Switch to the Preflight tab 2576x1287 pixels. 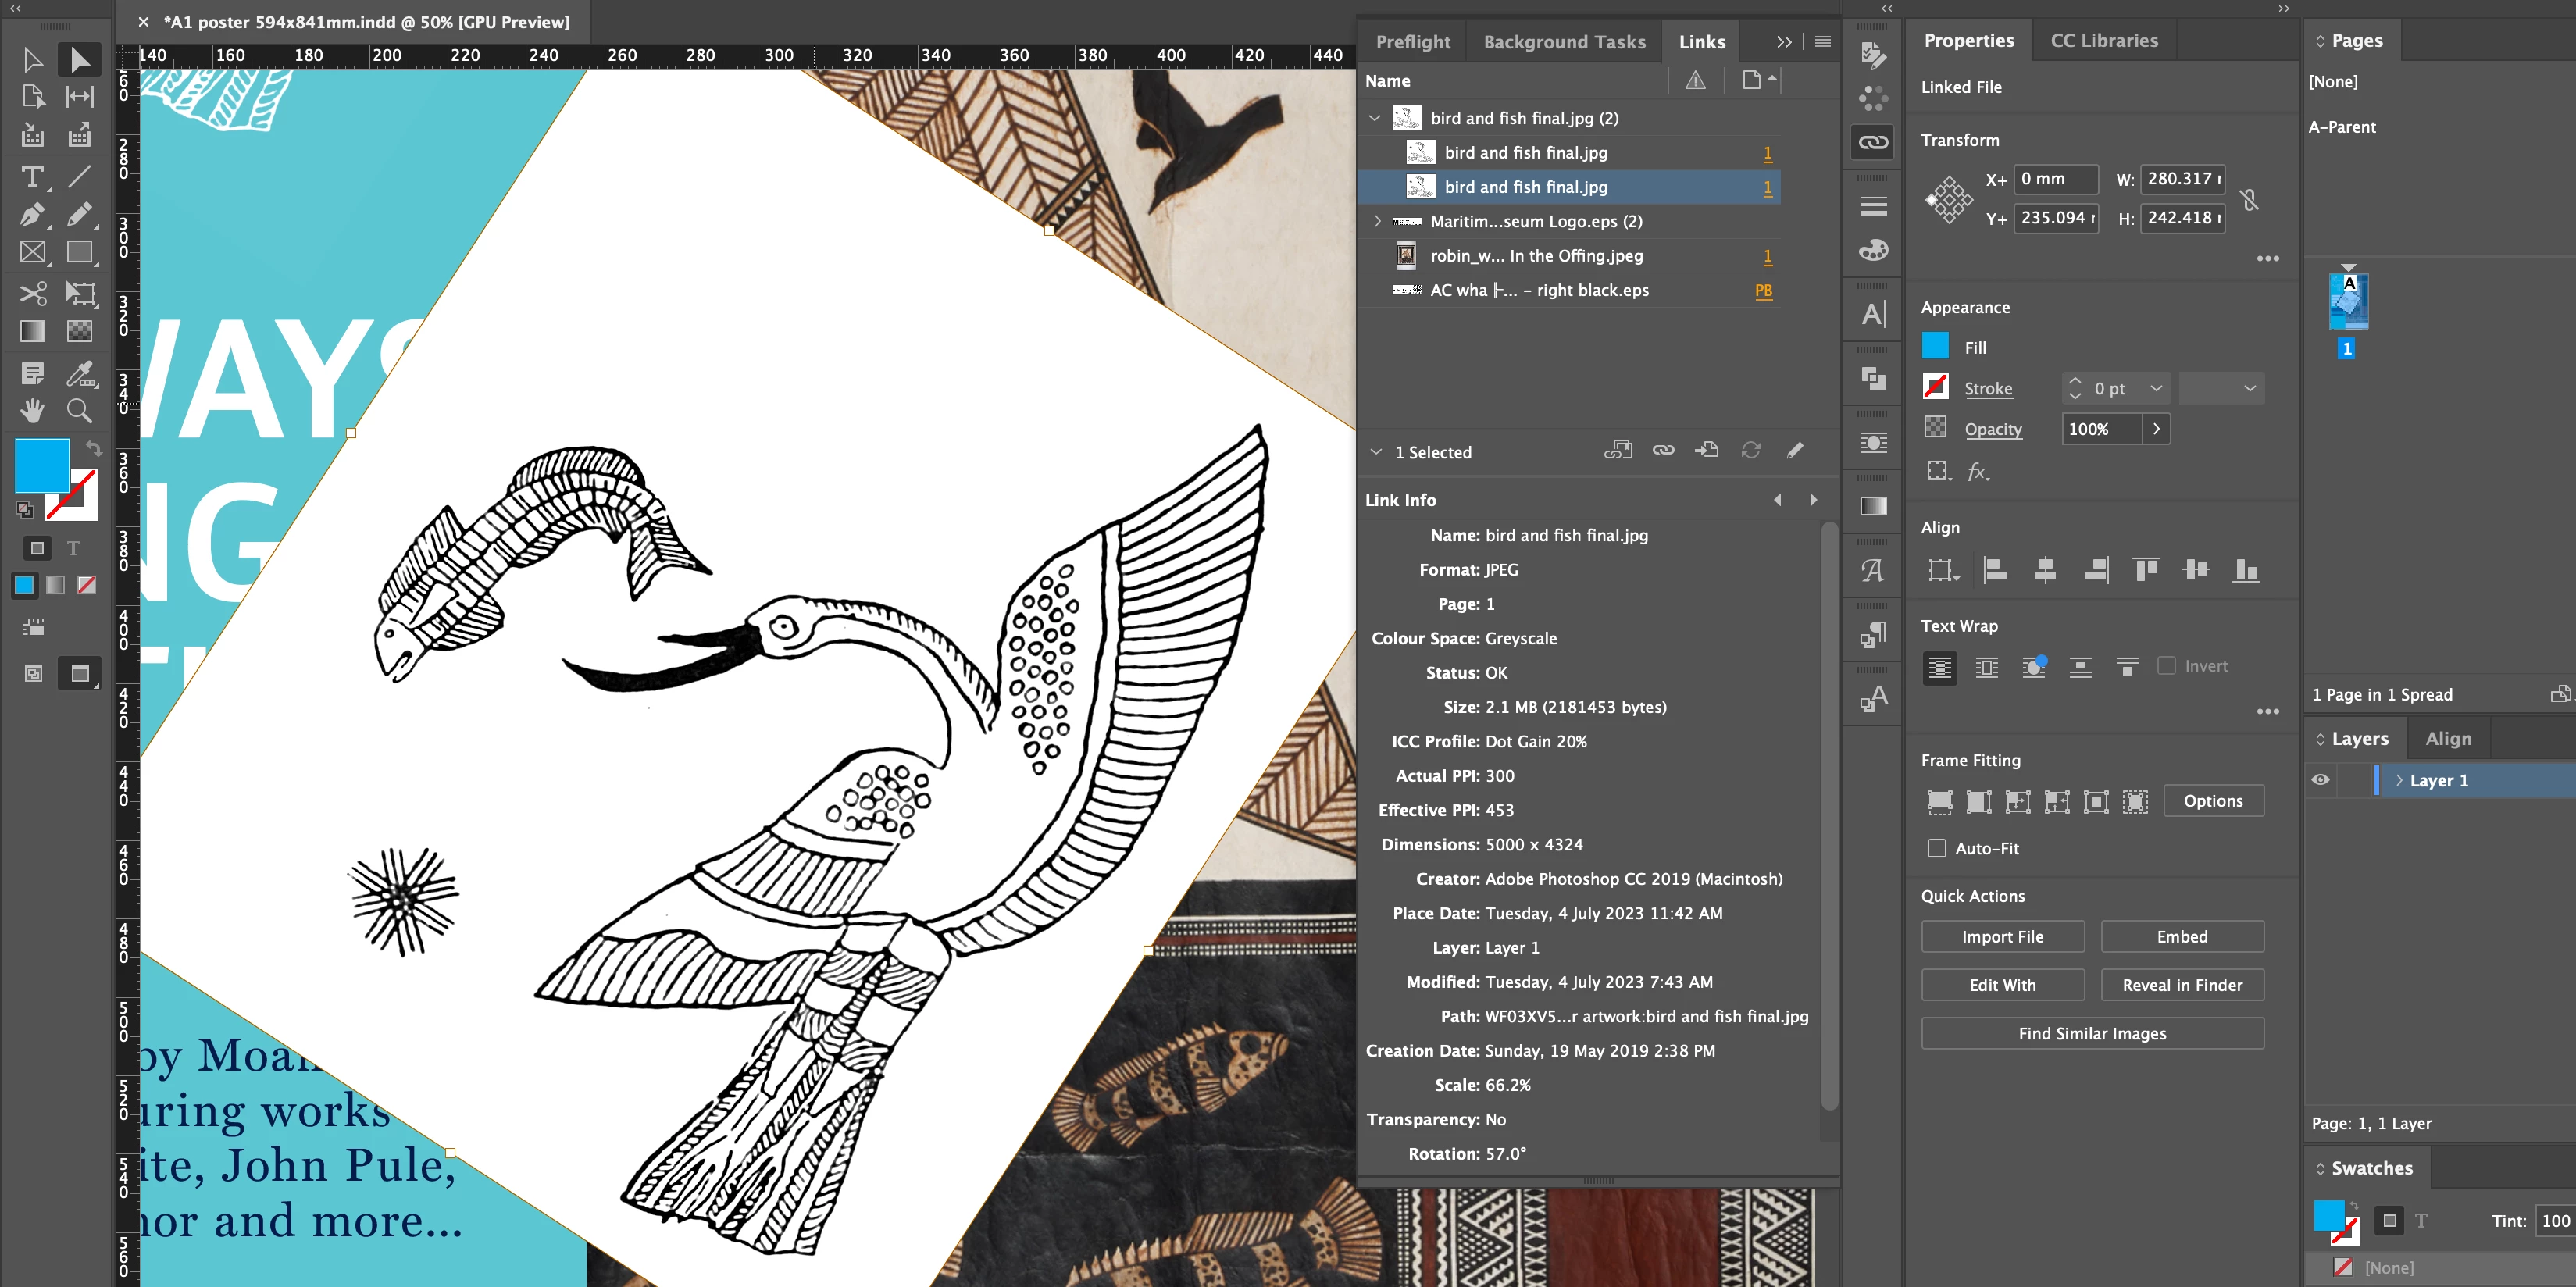click(1412, 42)
